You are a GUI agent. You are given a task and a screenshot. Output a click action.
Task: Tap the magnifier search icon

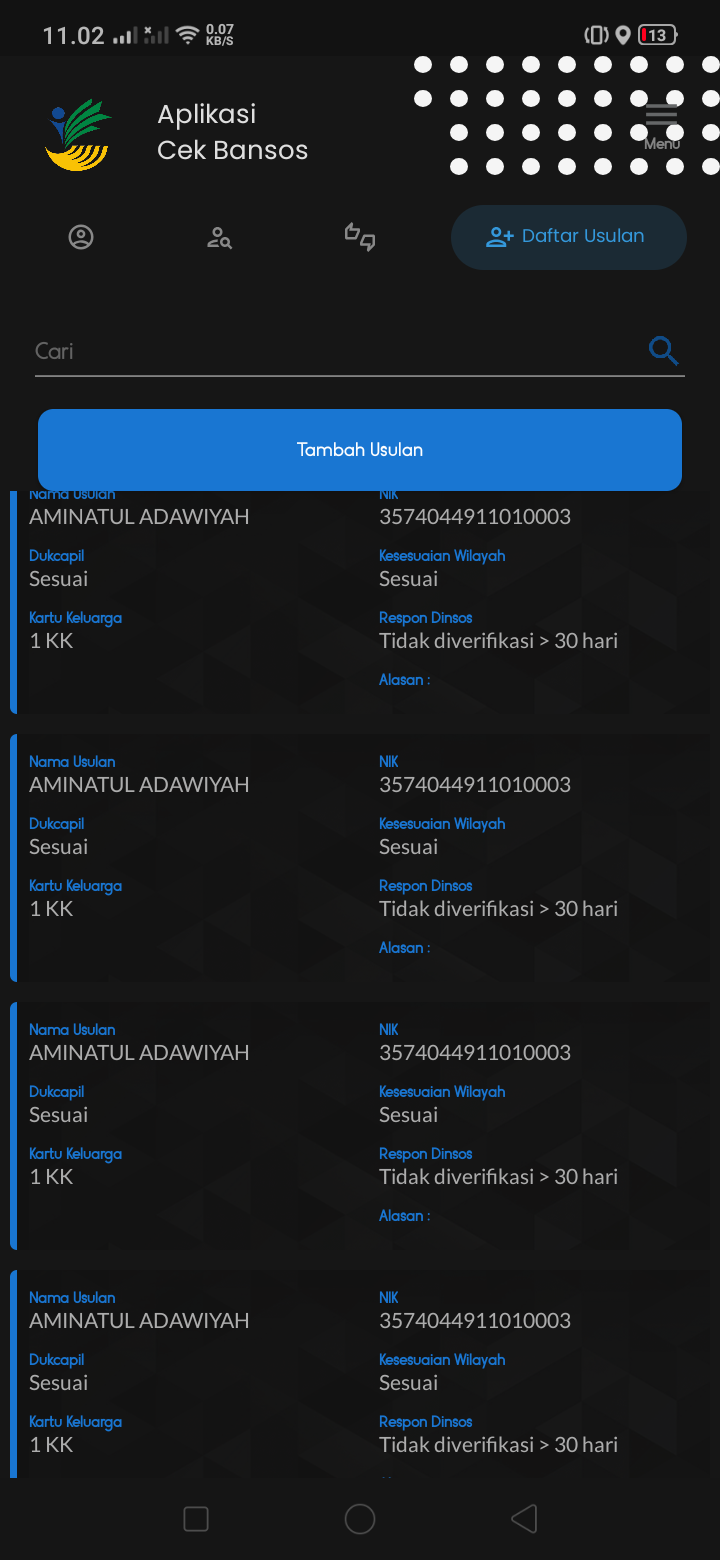pos(663,351)
